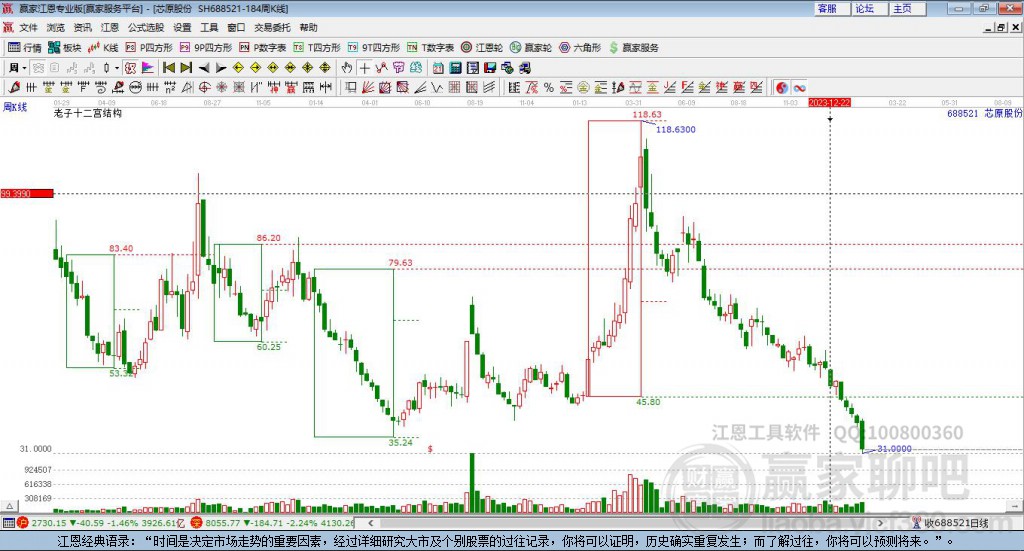Open the P四方形 tool
Image resolution: width=1024 pixels, height=551 pixels.
click(x=149, y=48)
